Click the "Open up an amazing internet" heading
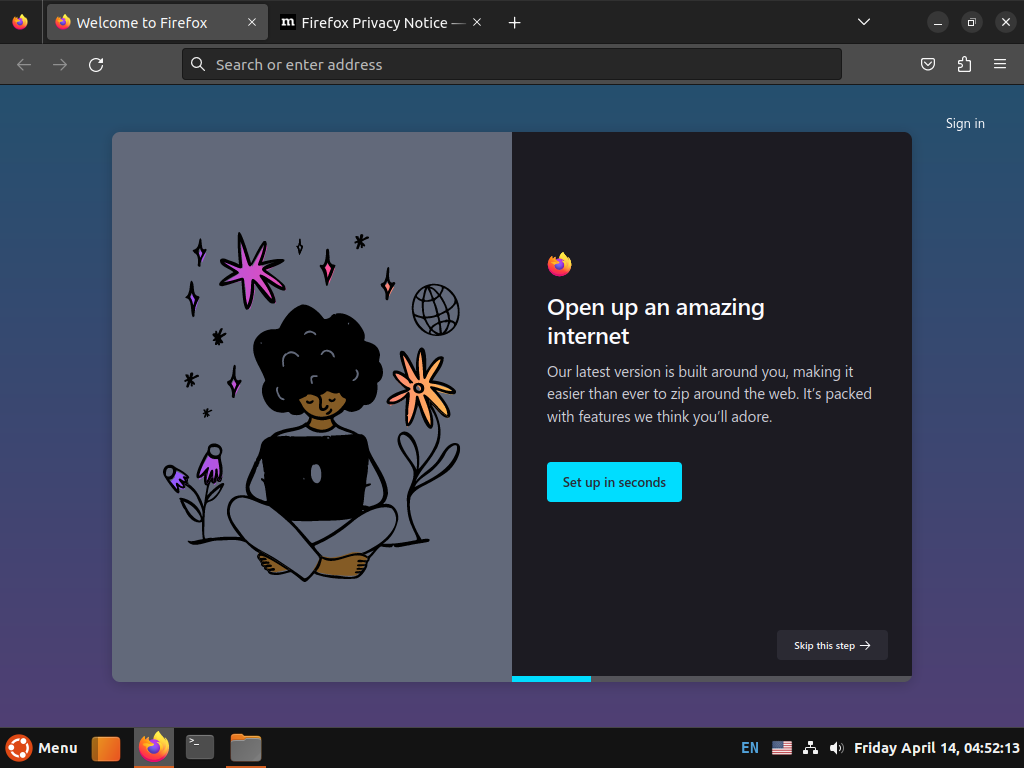Screen dimensions: 1024x768 pos(656,321)
